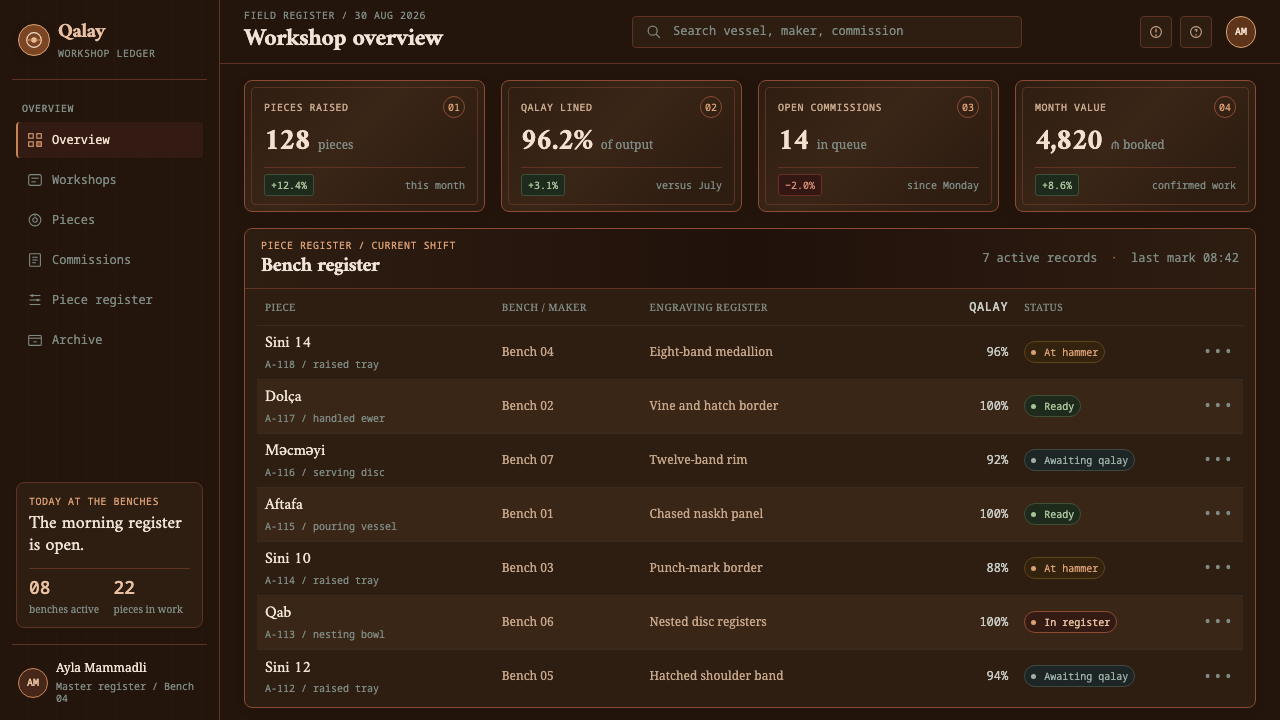
Task: Click the Archive sidebar icon
Action: 35,340
